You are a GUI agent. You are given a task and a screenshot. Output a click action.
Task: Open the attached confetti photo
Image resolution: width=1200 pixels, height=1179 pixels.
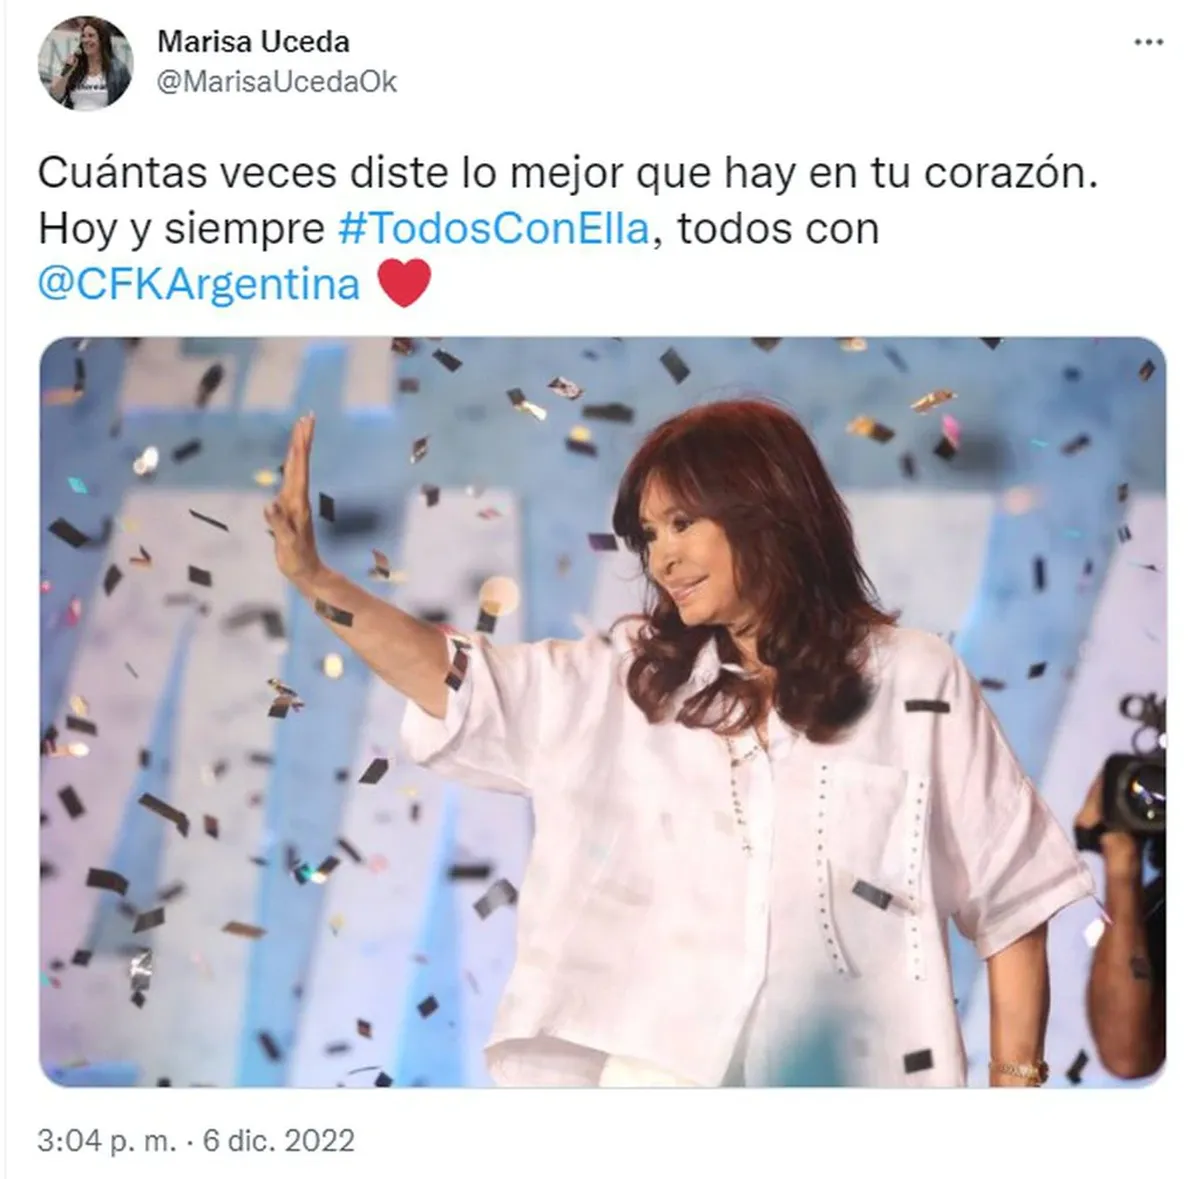click(x=602, y=712)
